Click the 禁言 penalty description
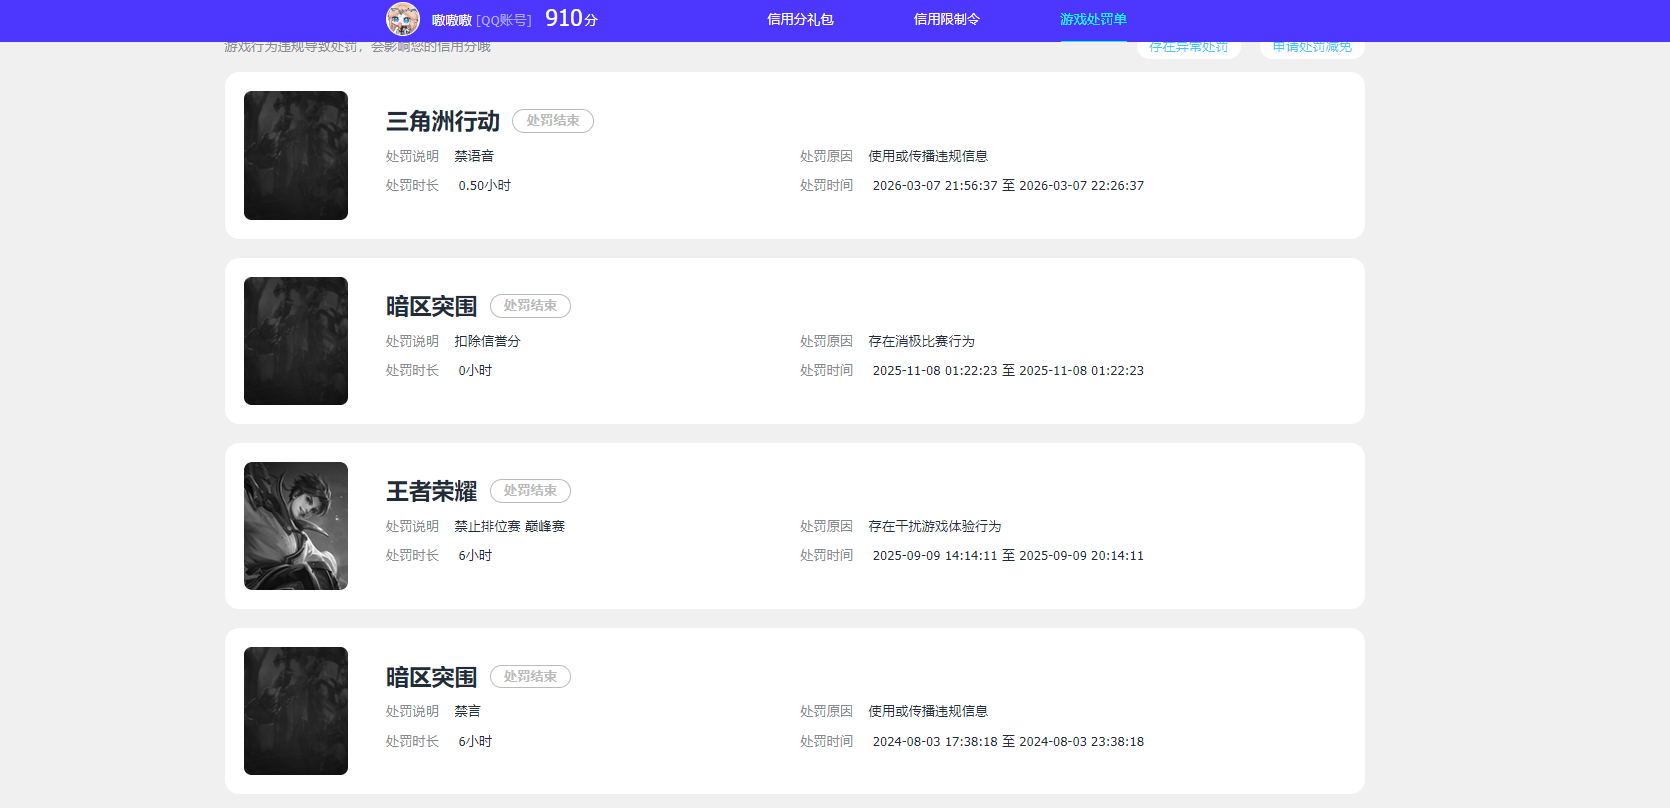Screen dimensions: 1670x808 point(468,711)
